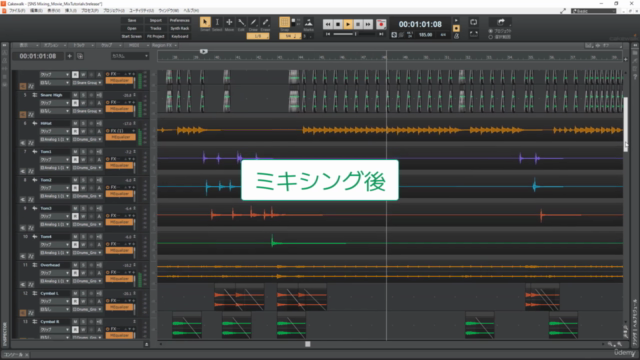Viewport: 640px width, 360px height.
Task: Activate the Edit tool icon
Action: pyautogui.click(x=241, y=22)
